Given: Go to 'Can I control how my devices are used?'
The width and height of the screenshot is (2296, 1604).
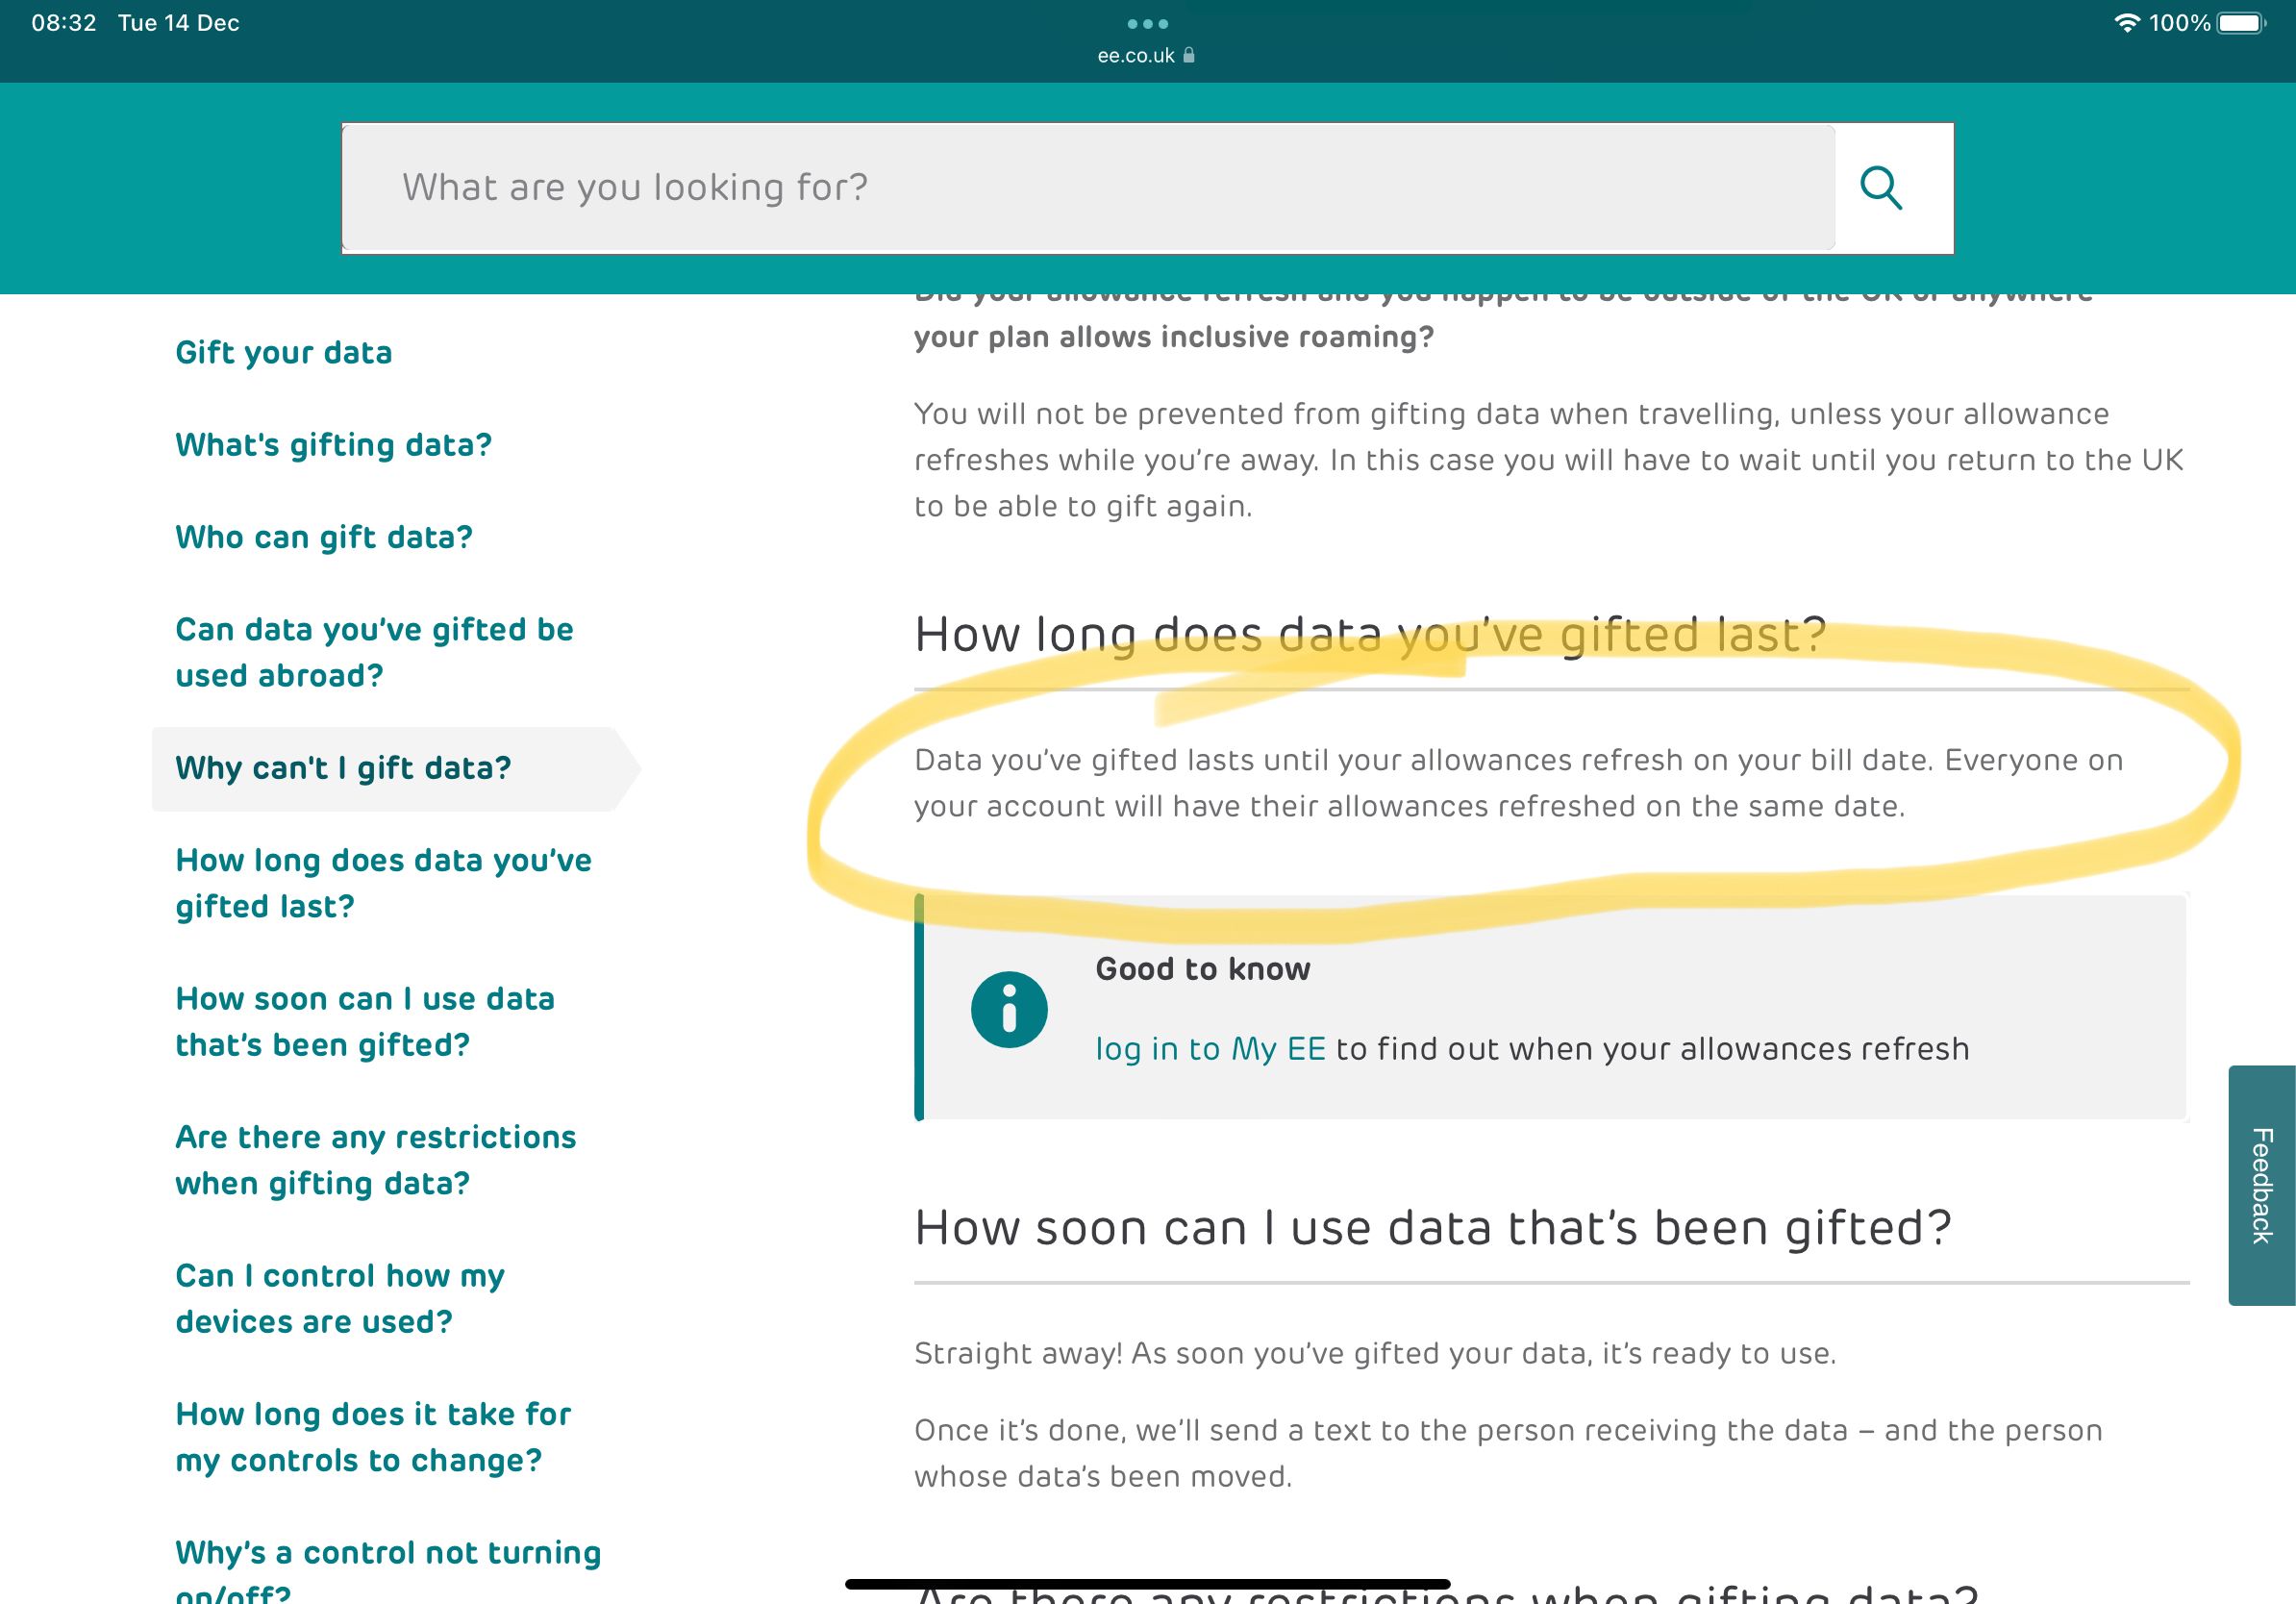Looking at the screenshot, I should click(x=339, y=1298).
